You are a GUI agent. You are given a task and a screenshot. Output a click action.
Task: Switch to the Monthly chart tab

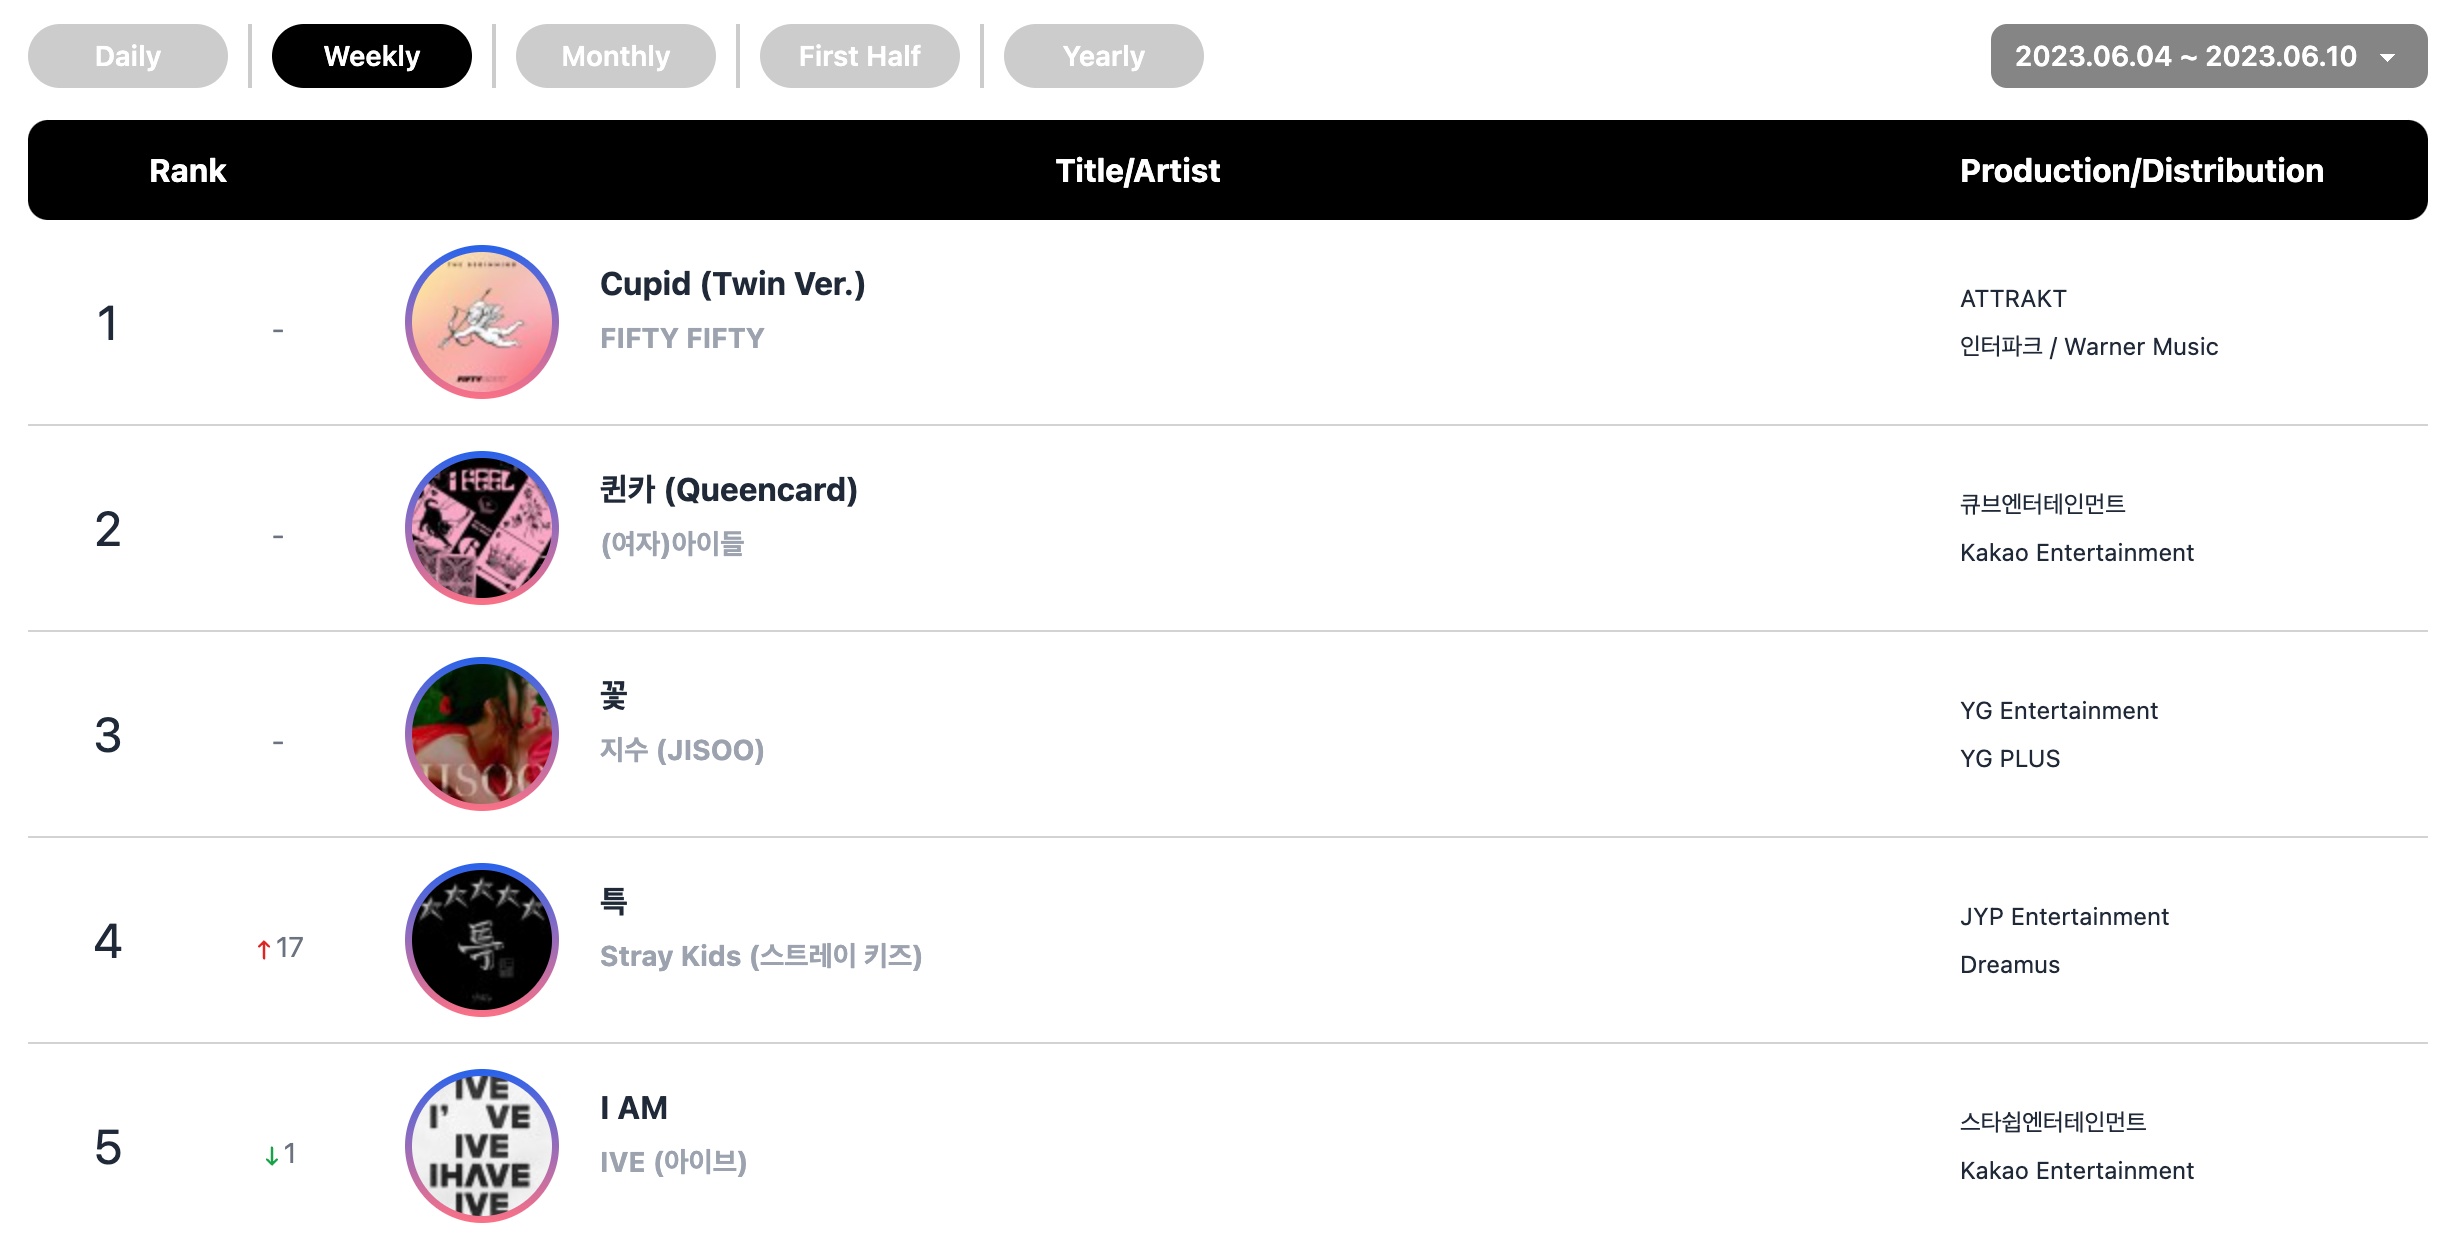616,56
